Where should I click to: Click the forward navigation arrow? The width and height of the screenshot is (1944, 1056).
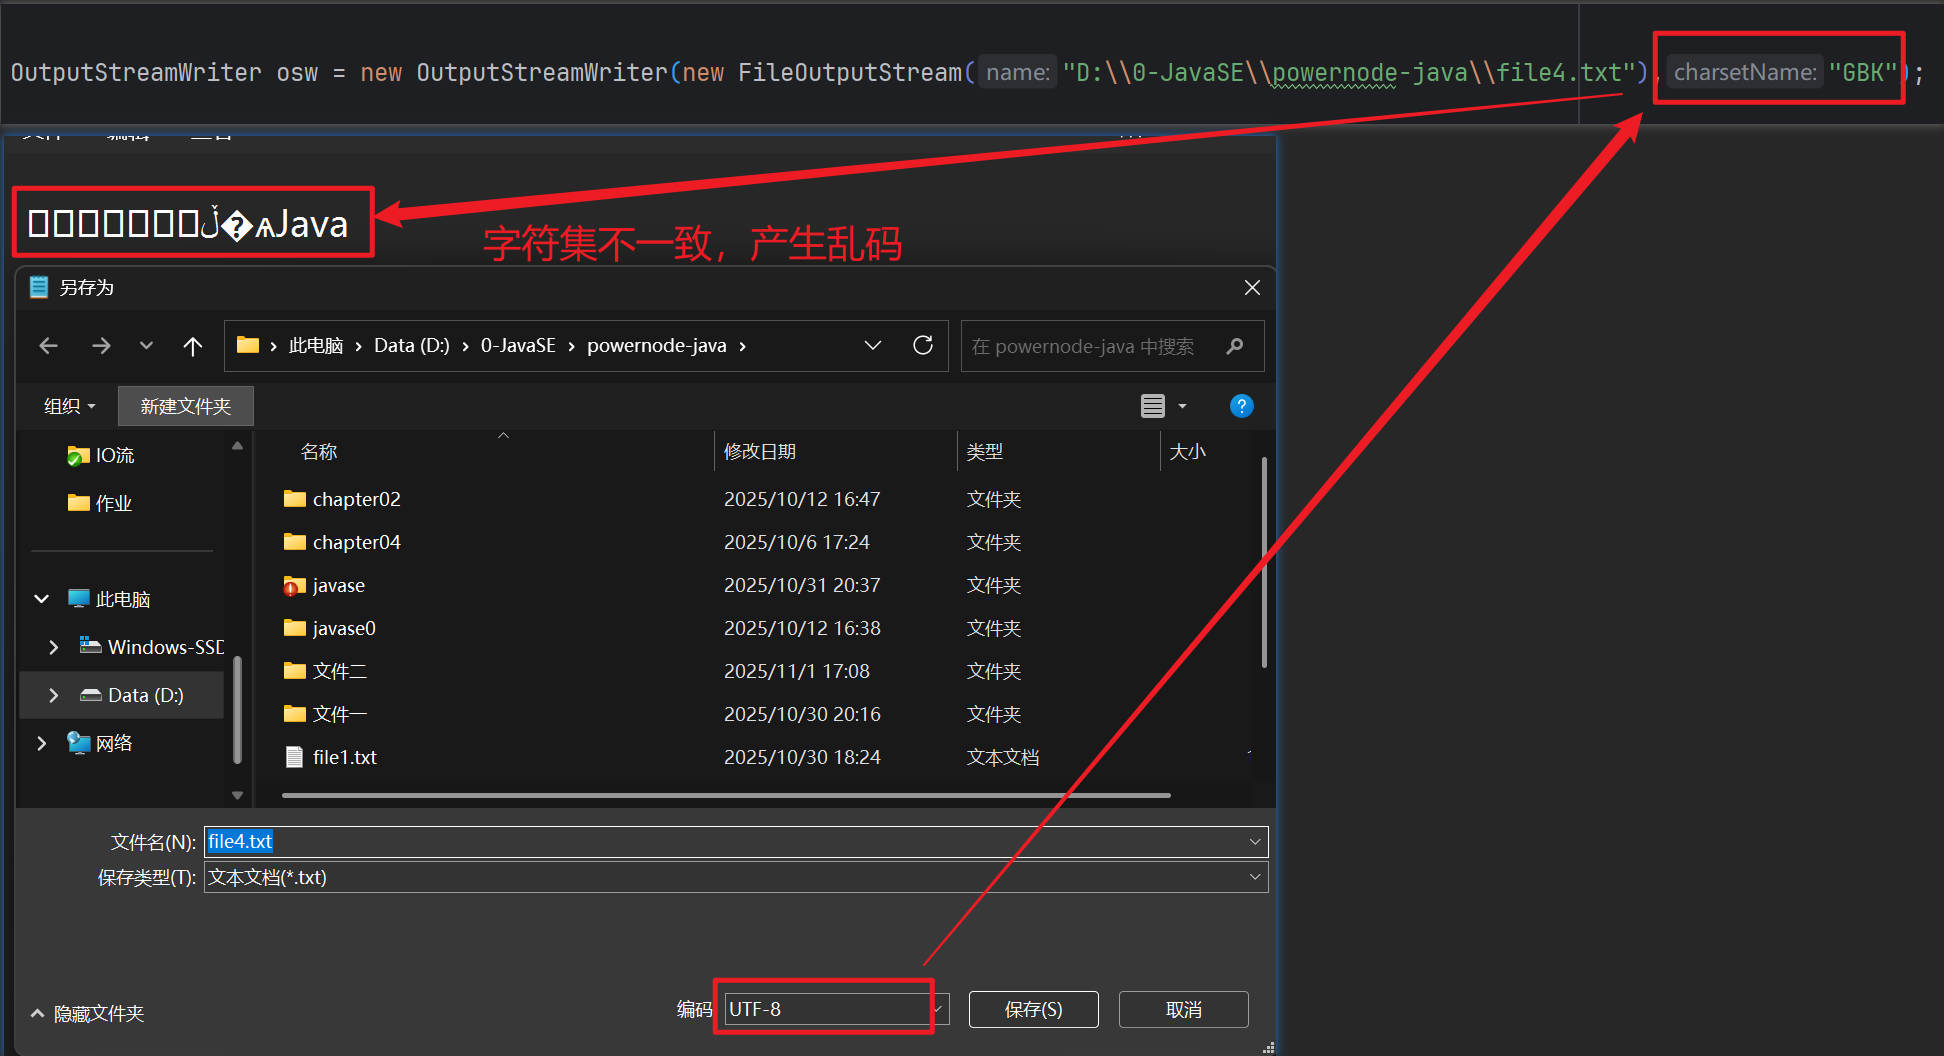pyautogui.click(x=101, y=345)
